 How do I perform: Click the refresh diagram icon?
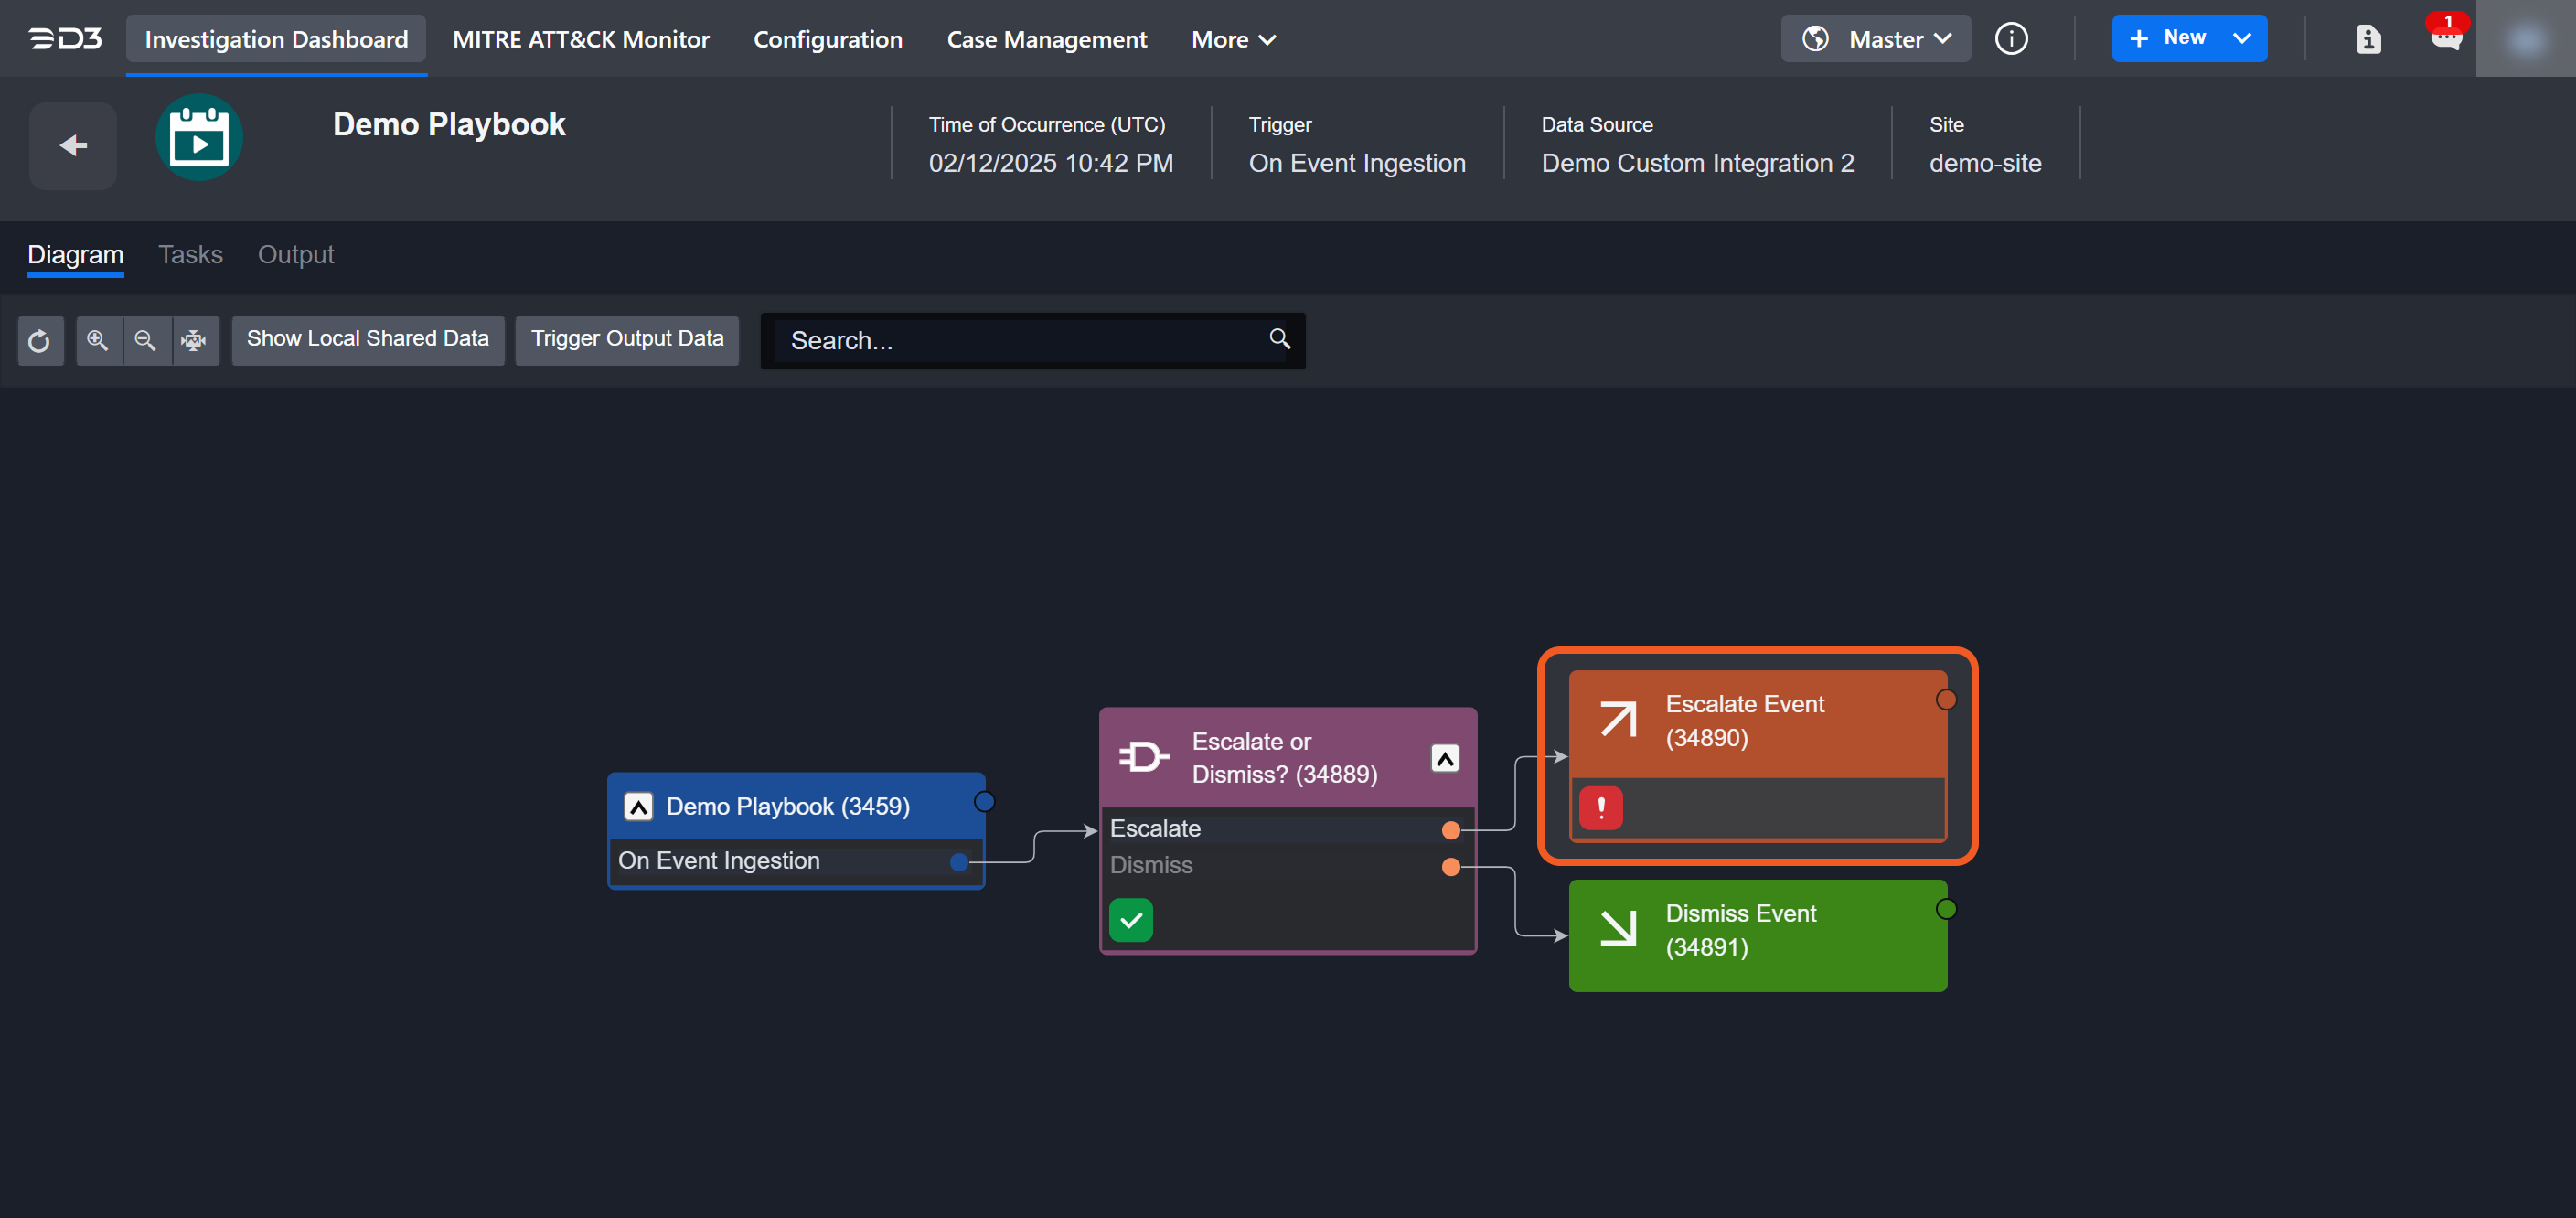[x=40, y=341]
